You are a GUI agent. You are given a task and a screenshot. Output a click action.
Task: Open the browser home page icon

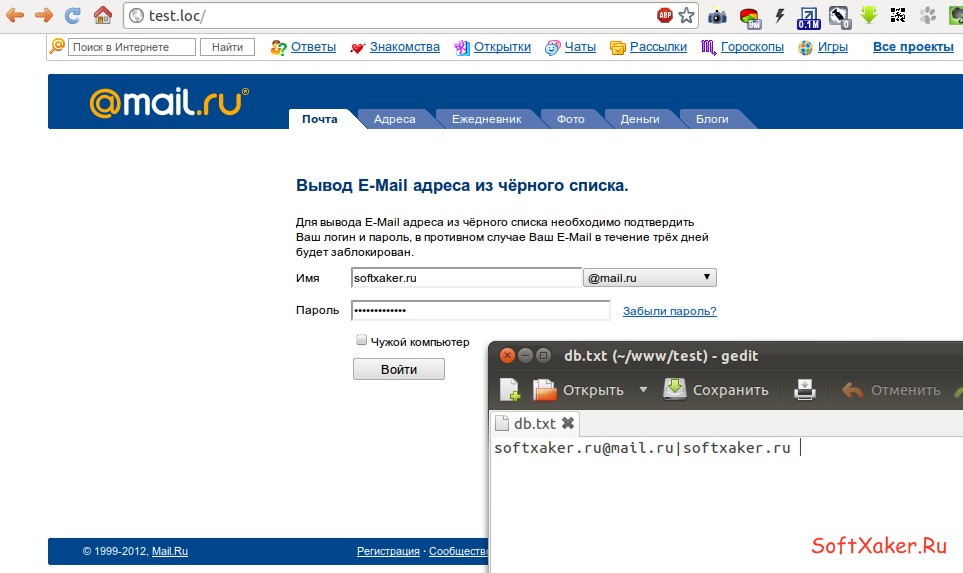pos(103,15)
